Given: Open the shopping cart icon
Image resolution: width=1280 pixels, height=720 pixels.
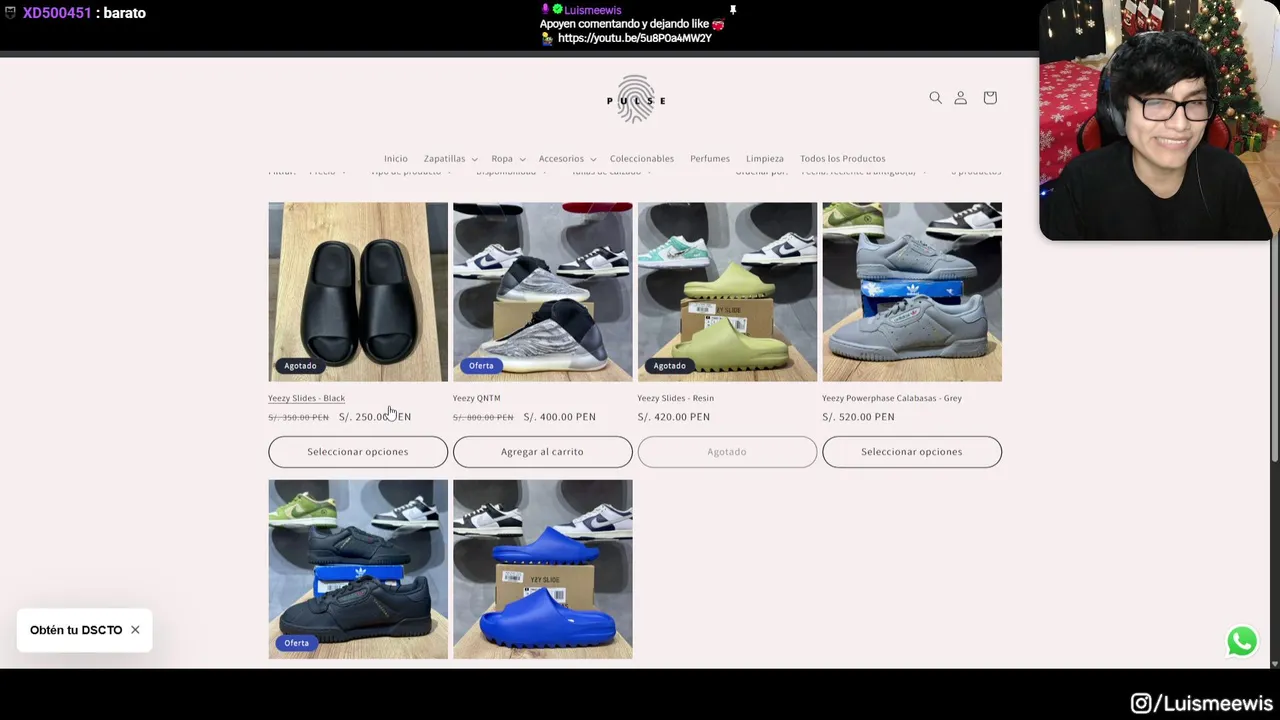Looking at the screenshot, I should 990,97.
